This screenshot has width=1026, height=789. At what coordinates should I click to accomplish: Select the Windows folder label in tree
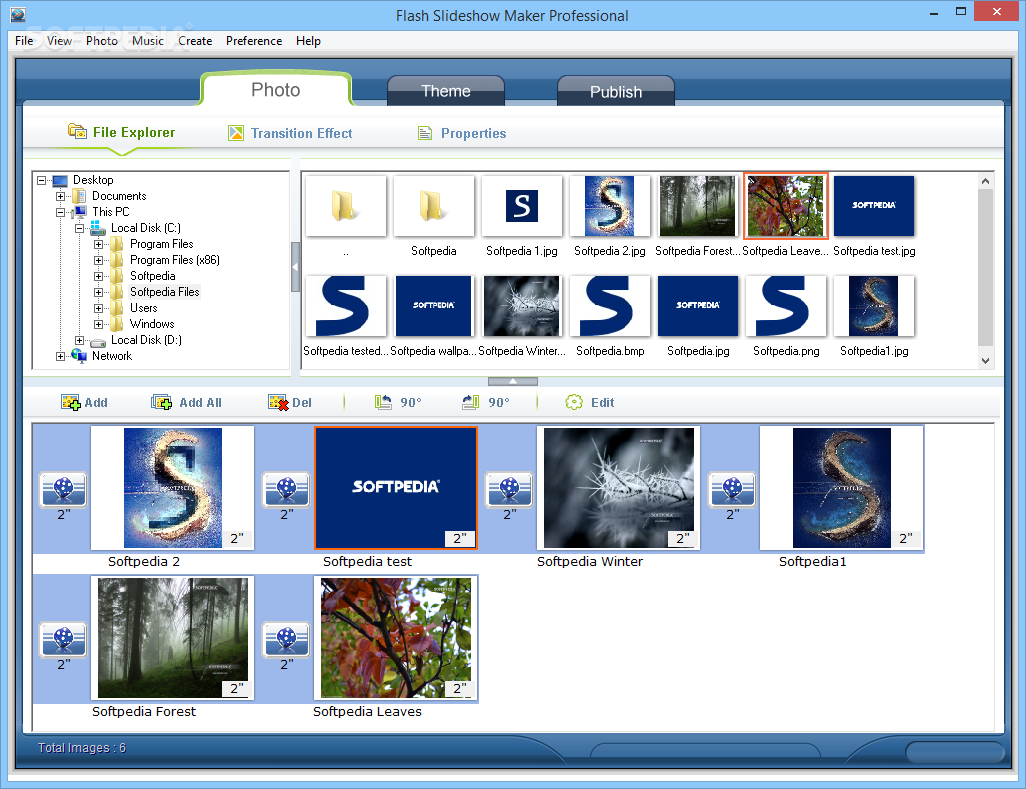point(152,324)
